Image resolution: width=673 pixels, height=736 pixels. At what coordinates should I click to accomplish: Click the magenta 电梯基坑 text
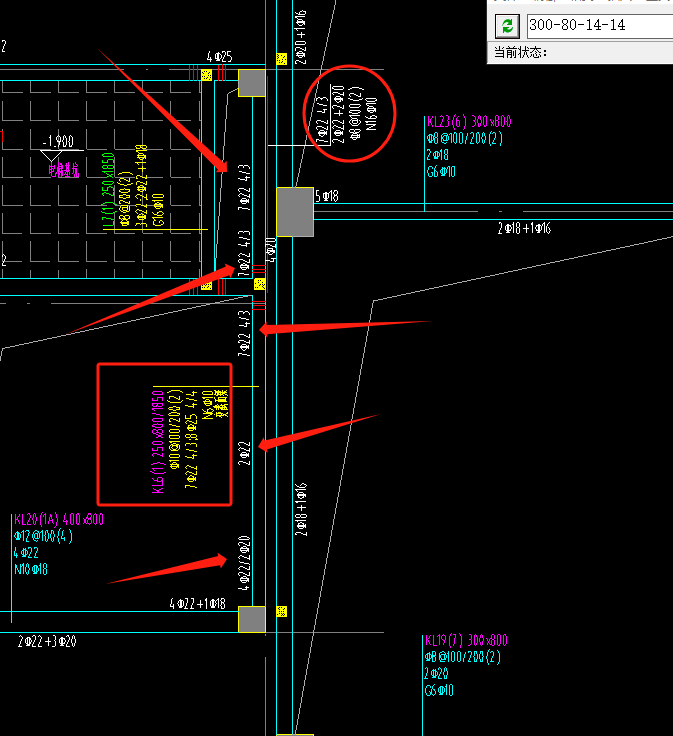[x=63, y=170]
